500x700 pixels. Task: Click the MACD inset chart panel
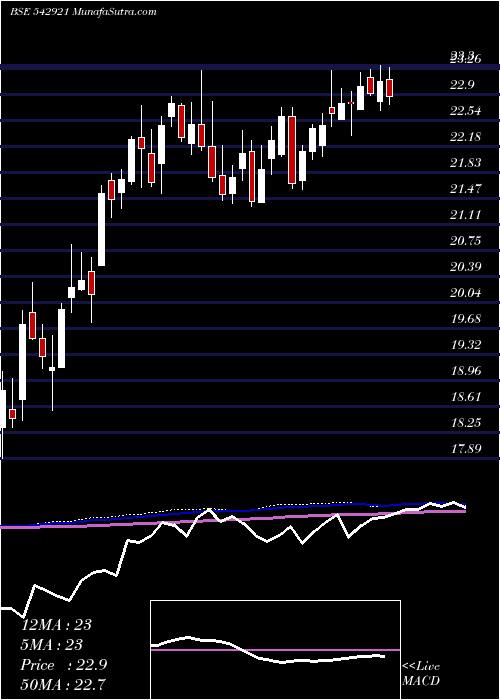(x=275, y=650)
